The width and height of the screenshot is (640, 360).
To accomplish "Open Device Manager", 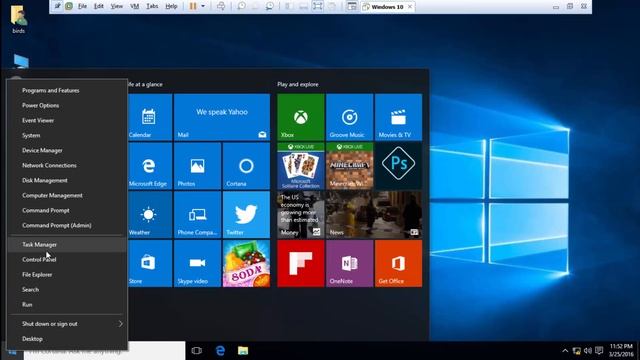I will click(x=67, y=150).
